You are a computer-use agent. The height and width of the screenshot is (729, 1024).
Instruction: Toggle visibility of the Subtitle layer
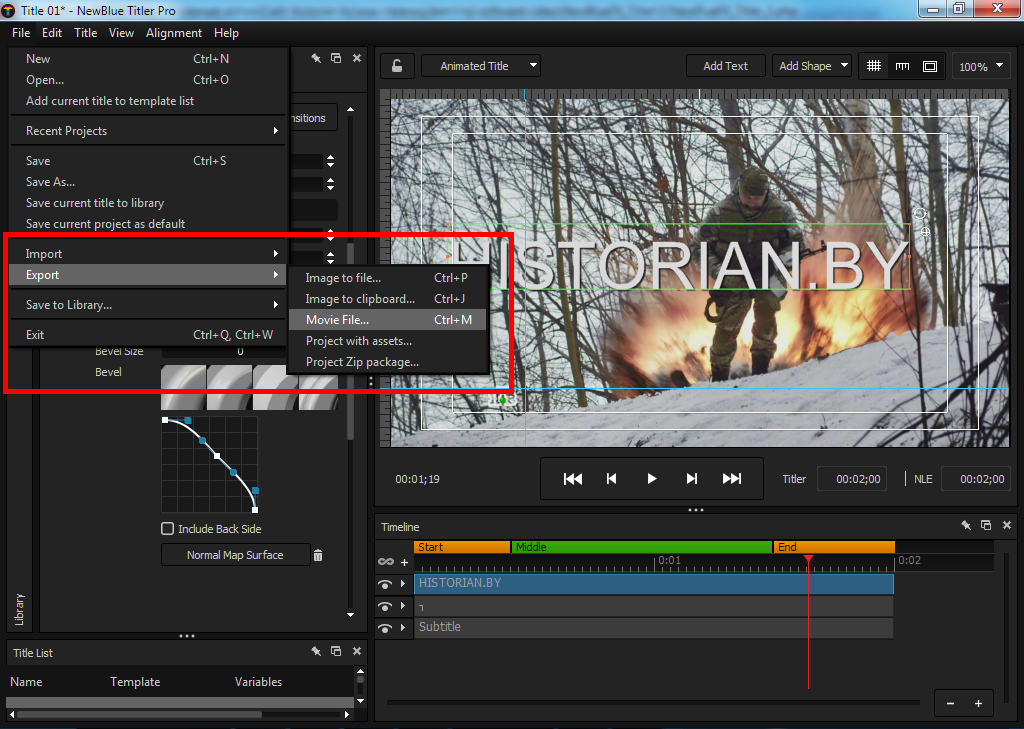pyautogui.click(x=385, y=628)
